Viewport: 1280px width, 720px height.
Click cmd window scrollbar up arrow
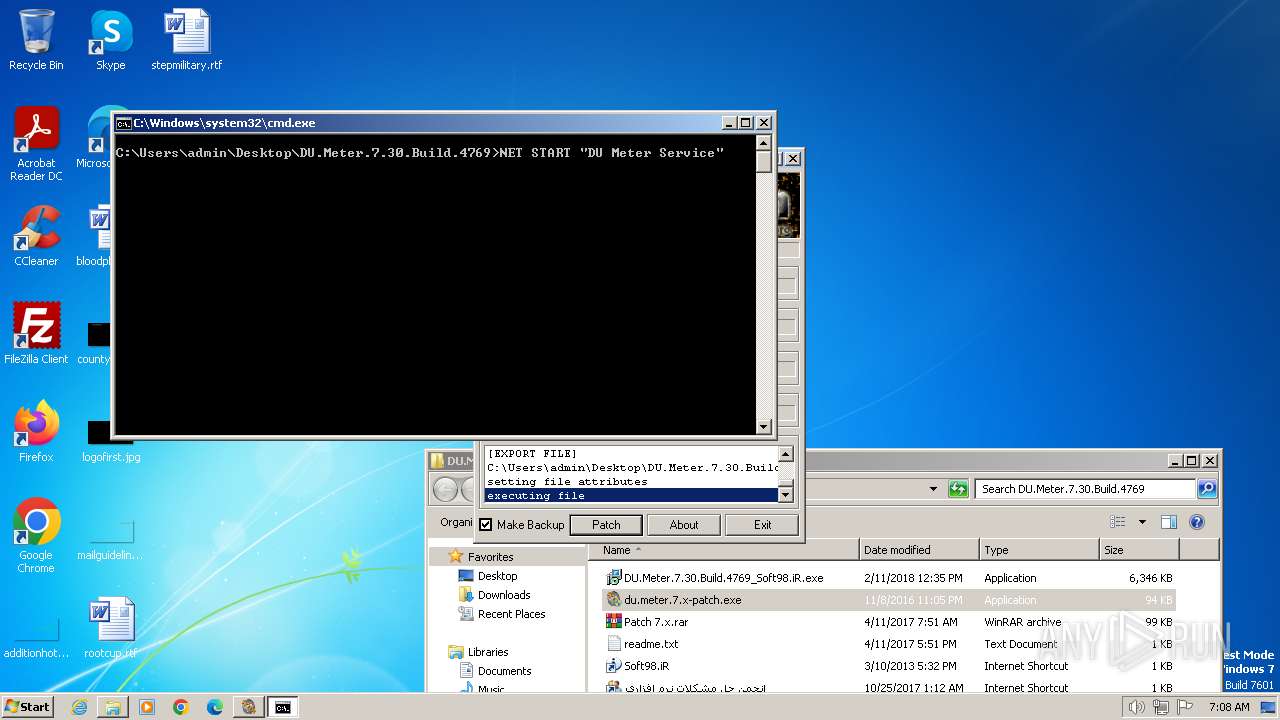click(x=764, y=141)
